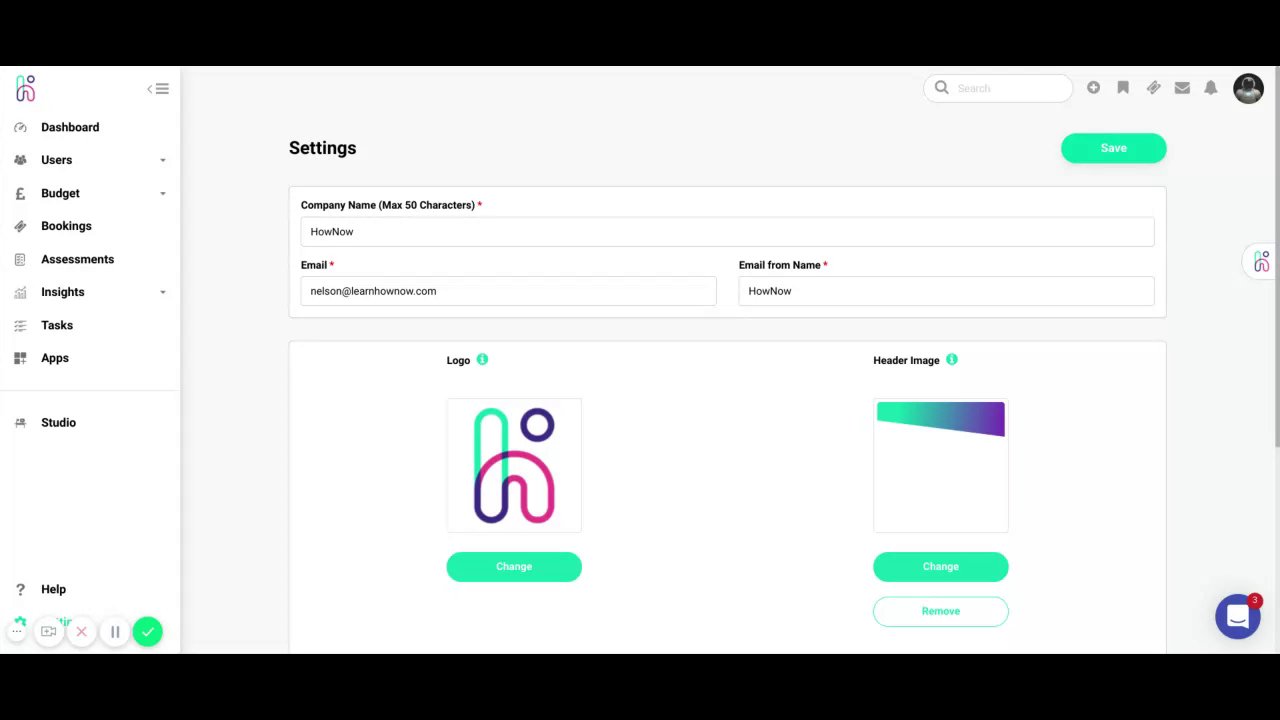Collapse the sidebar with the menu toggle icon
Viewport: 1280px width, 720px height.
[158, 89]
